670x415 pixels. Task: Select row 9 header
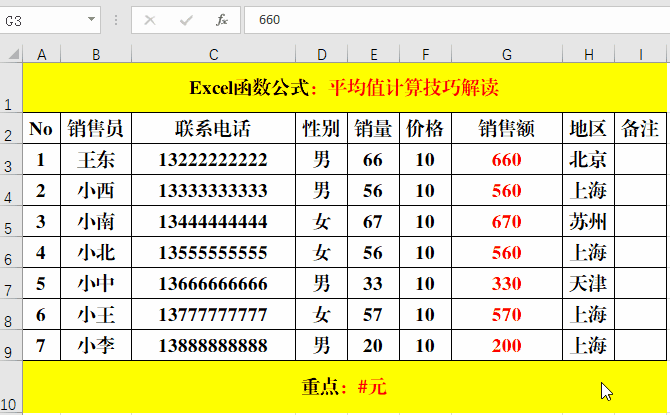[11, 345]
